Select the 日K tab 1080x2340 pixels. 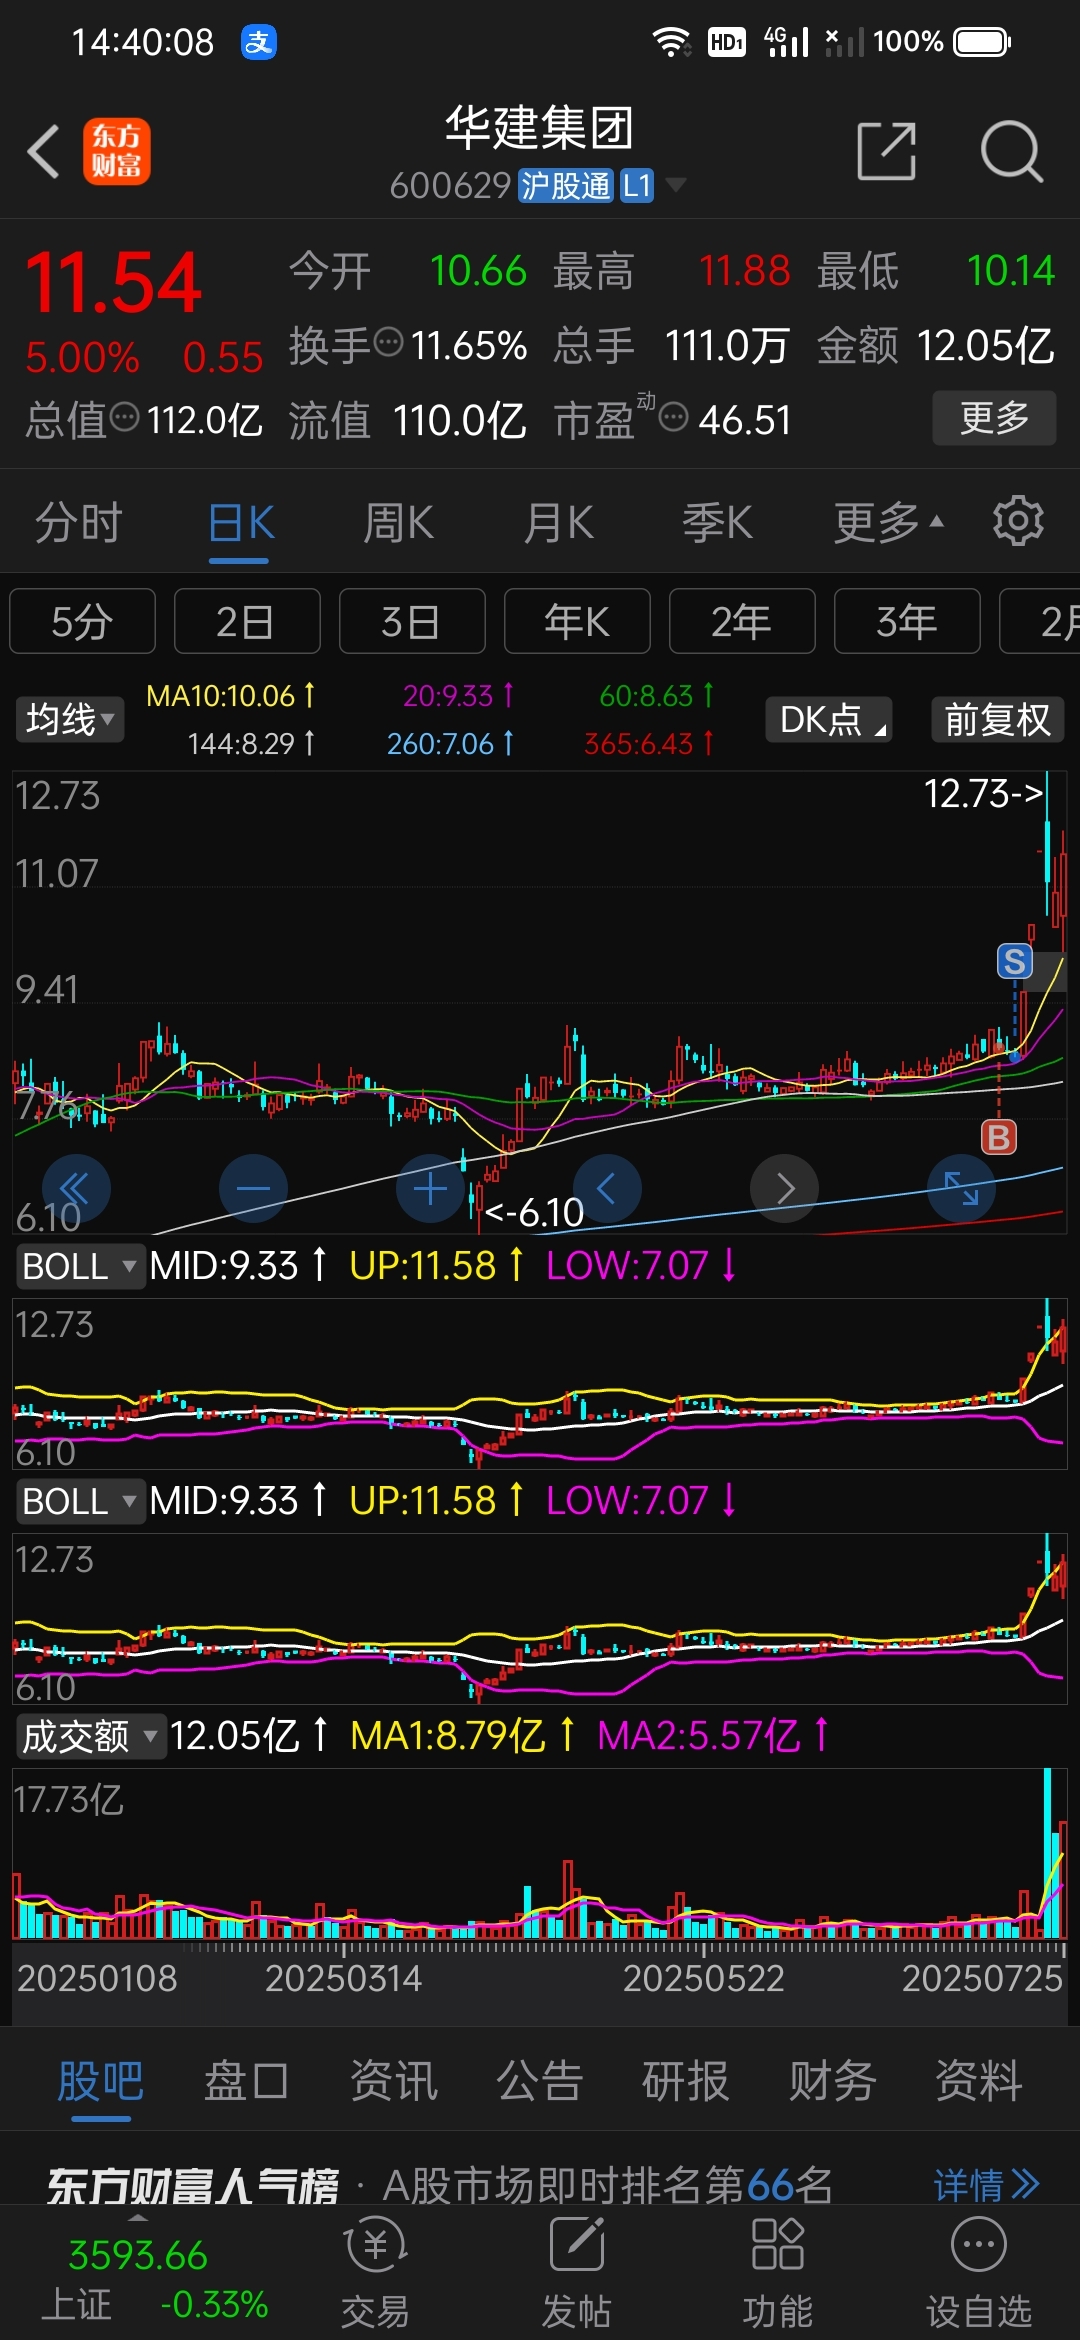(241, 522)
